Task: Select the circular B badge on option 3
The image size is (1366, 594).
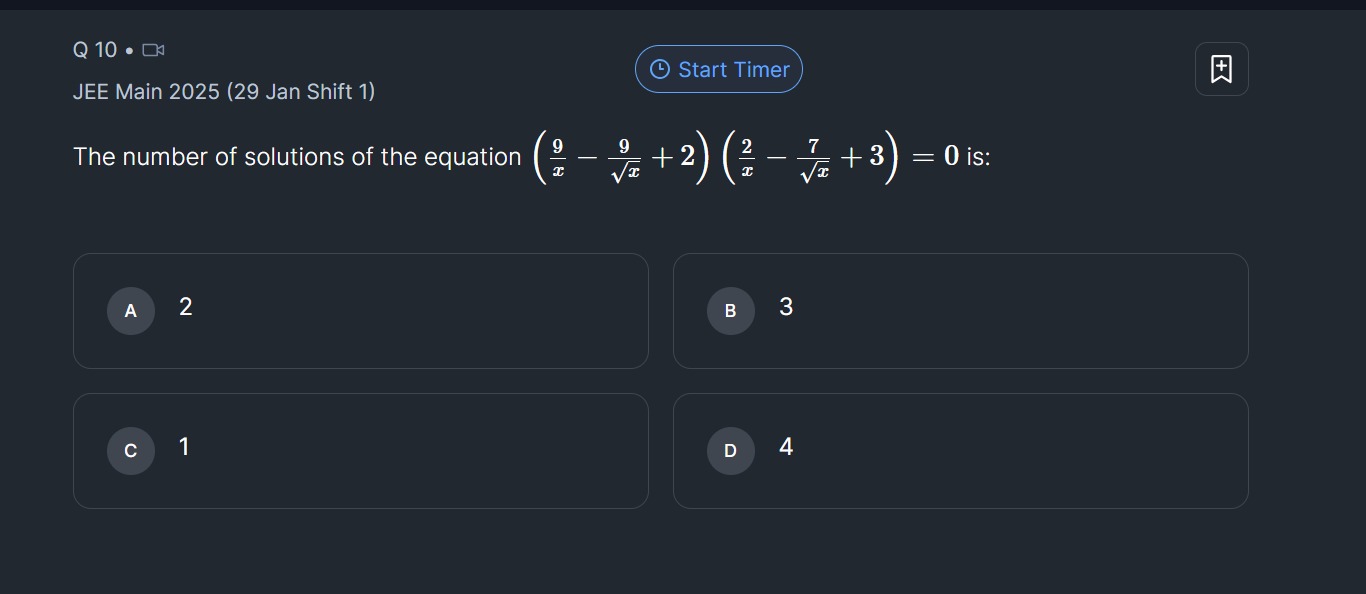Action: [x=730, y=311]
